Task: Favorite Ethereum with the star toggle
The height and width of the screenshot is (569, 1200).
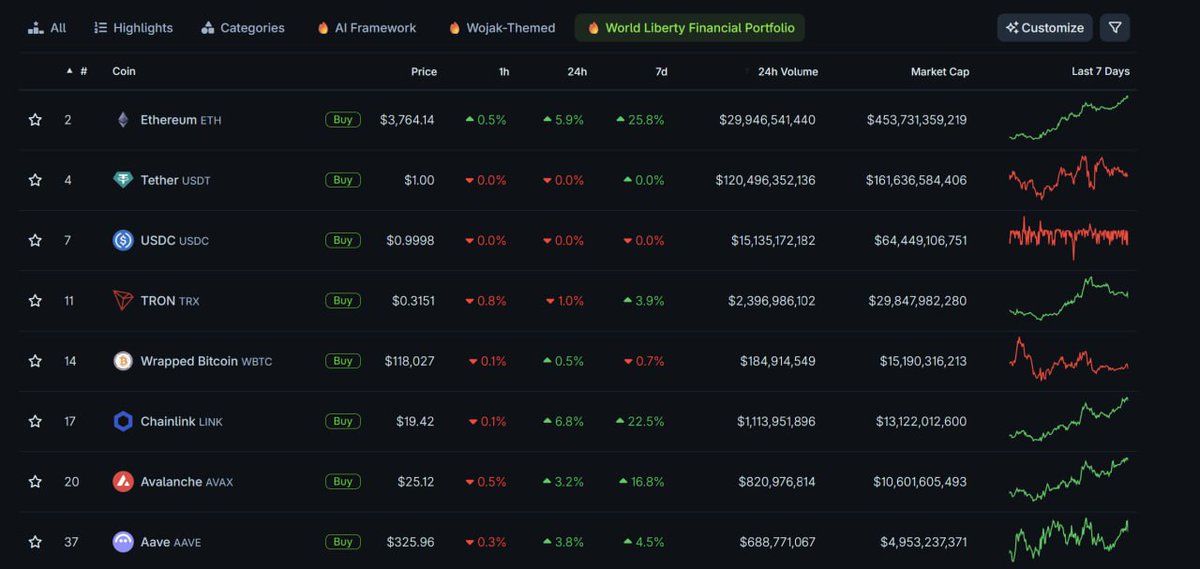Action: coord(35,120)
